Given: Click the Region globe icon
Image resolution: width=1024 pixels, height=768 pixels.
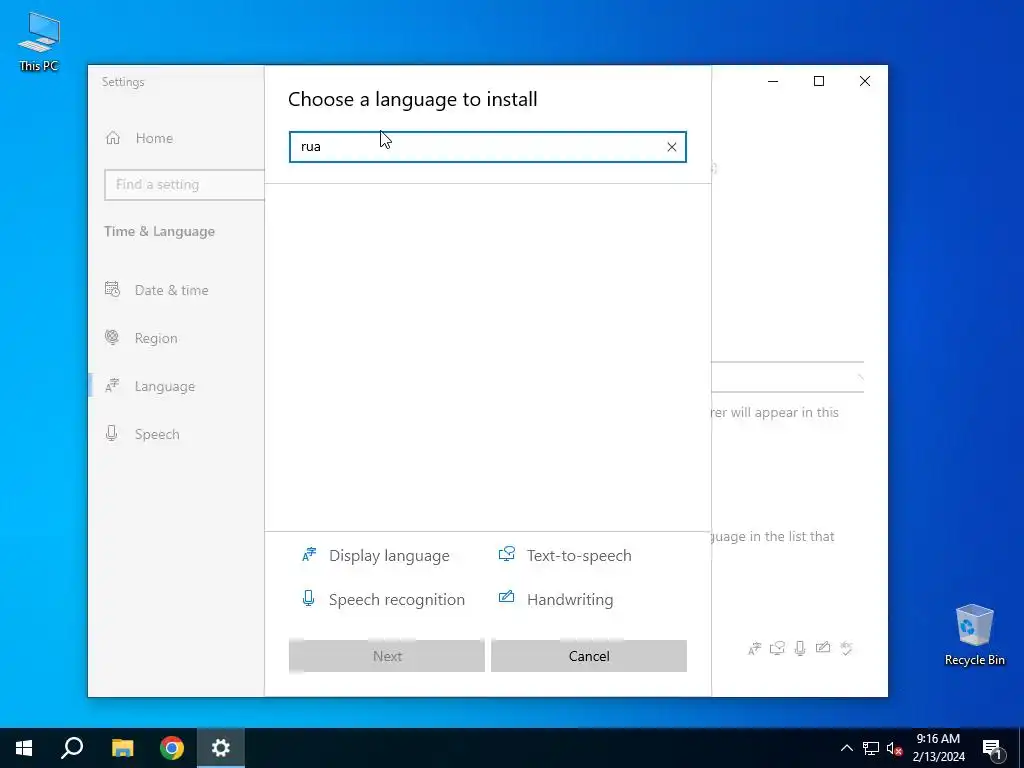Looking at the screenshot, I should (x=112, y=337).
